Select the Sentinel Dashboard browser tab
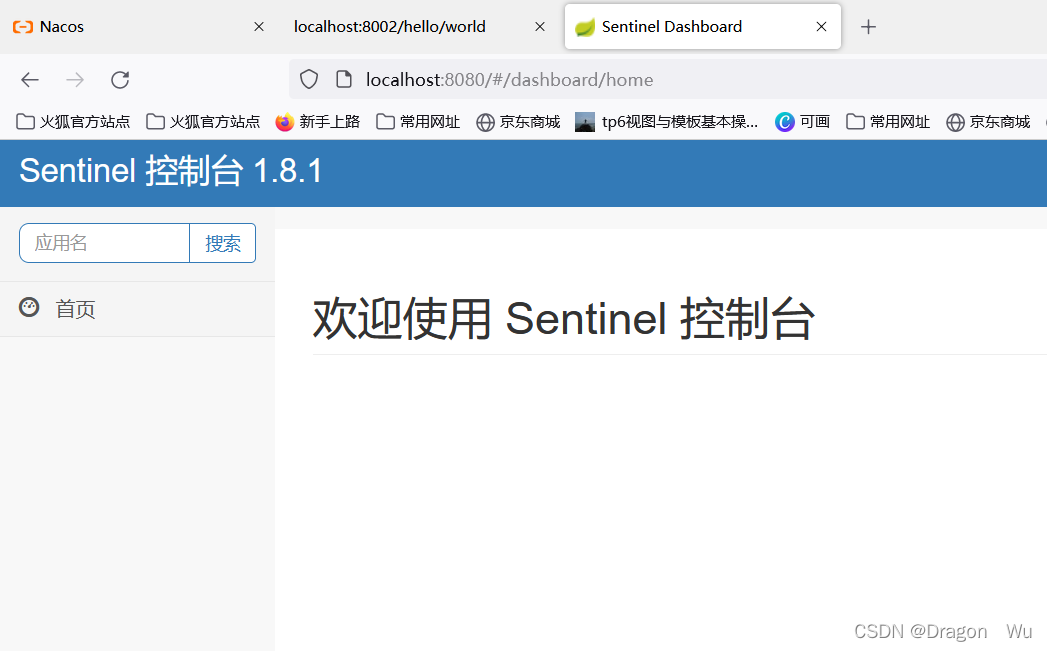This screenshot has width=1047, height=651. [702, 27]
